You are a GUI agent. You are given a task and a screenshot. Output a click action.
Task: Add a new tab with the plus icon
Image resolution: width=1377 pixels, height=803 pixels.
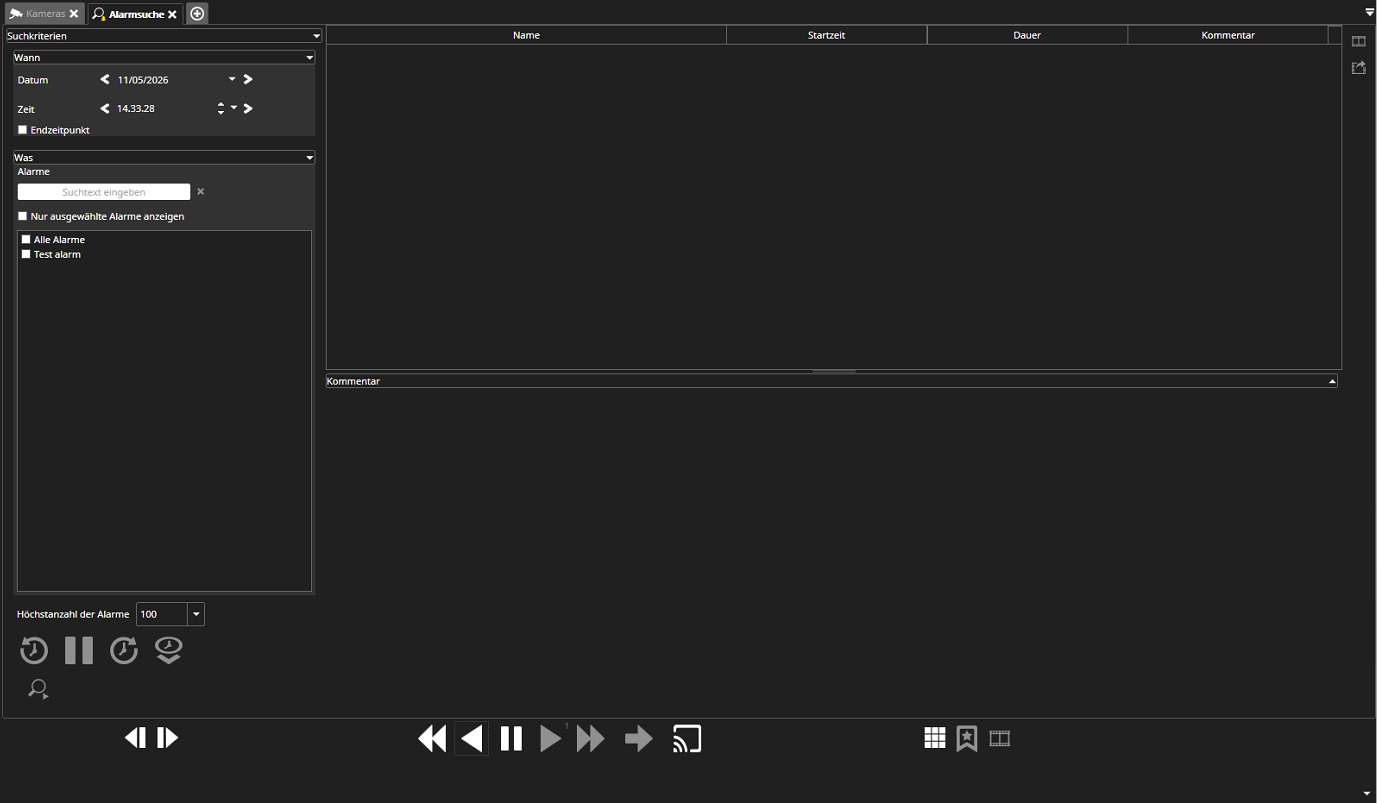[x=197, y=14]
